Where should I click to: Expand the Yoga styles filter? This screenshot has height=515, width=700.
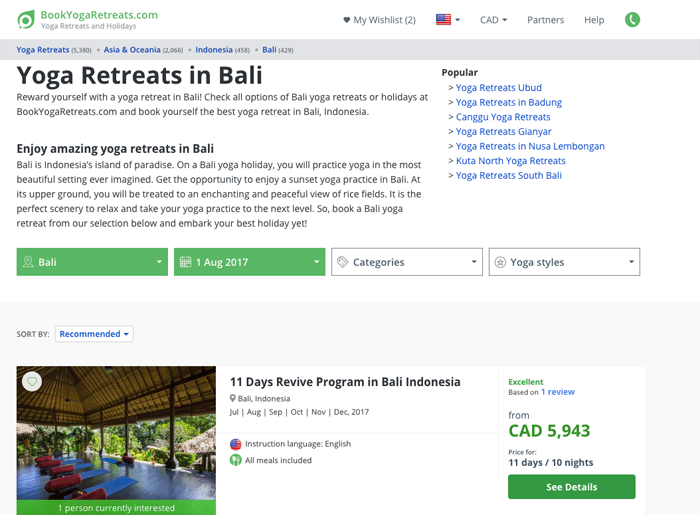pos(564,262)
